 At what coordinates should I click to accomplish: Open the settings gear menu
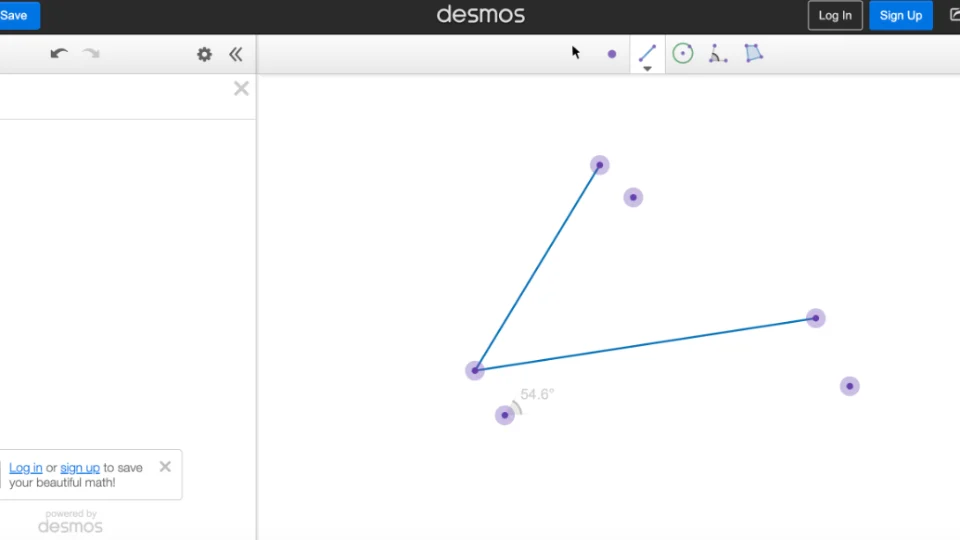(x=204, y=54)
